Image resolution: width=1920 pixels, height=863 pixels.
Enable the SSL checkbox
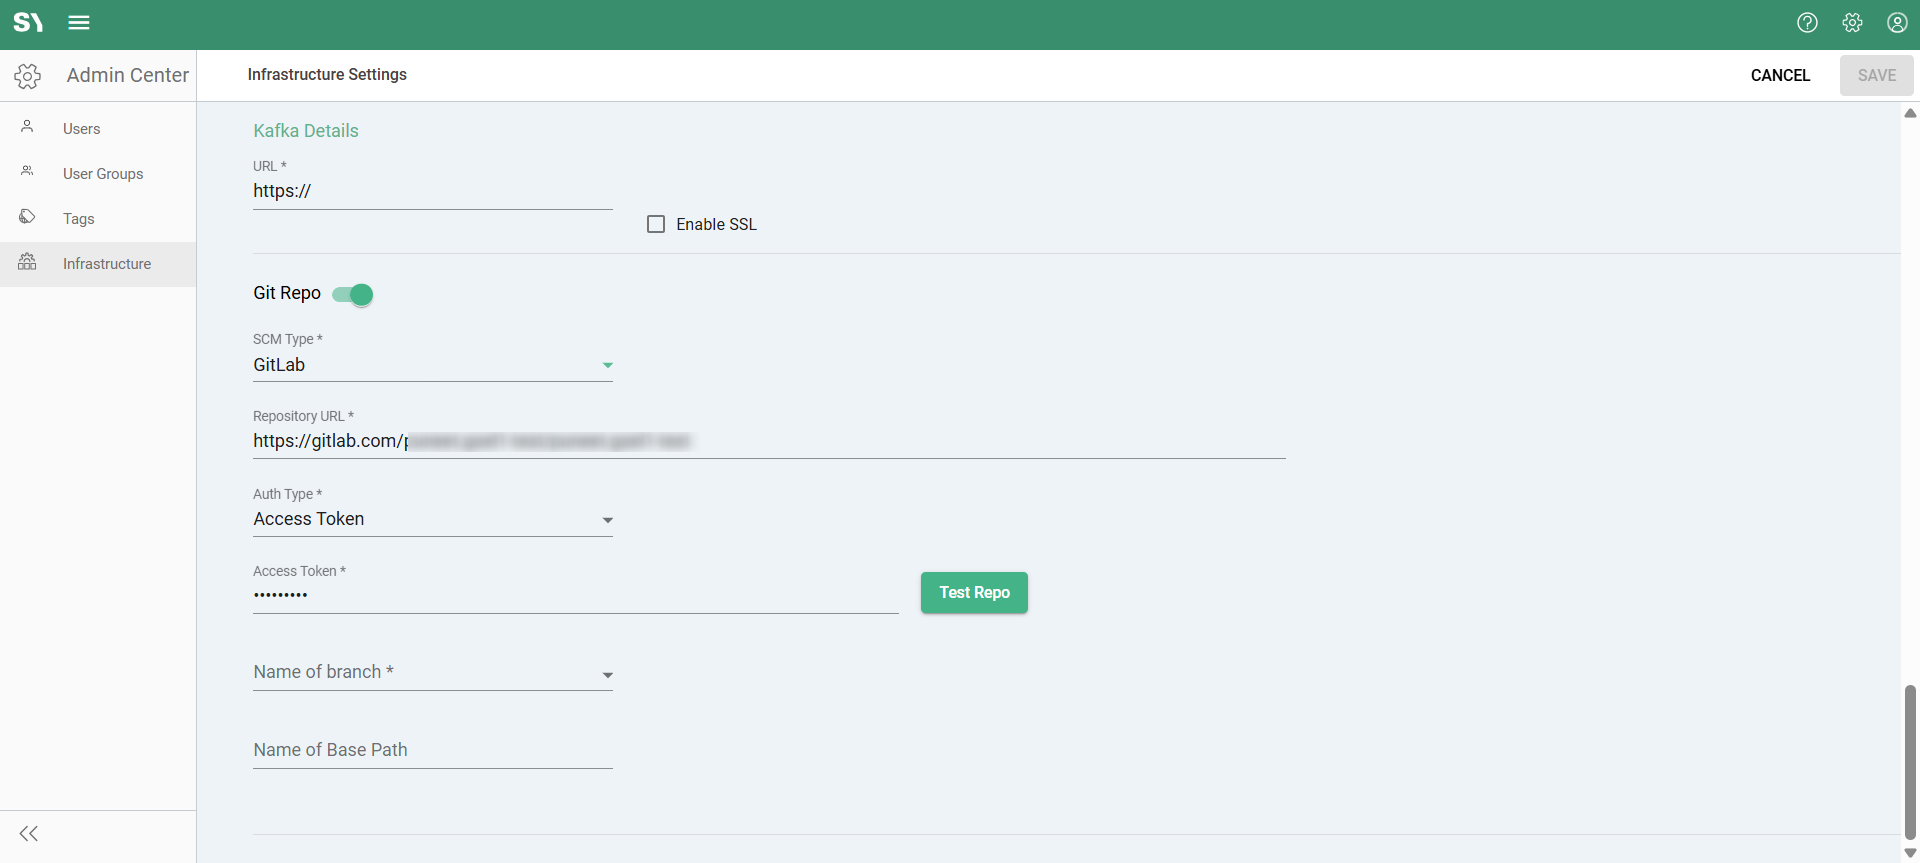coord(656,224)
